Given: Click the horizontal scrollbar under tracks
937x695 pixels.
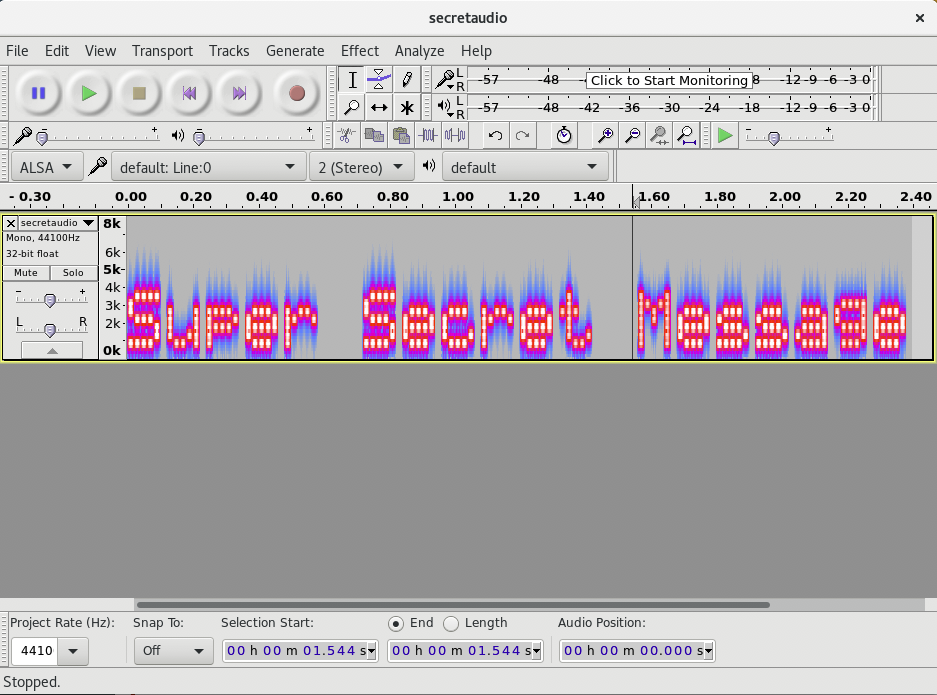Looking at the screenshot, I should [453, 605].
